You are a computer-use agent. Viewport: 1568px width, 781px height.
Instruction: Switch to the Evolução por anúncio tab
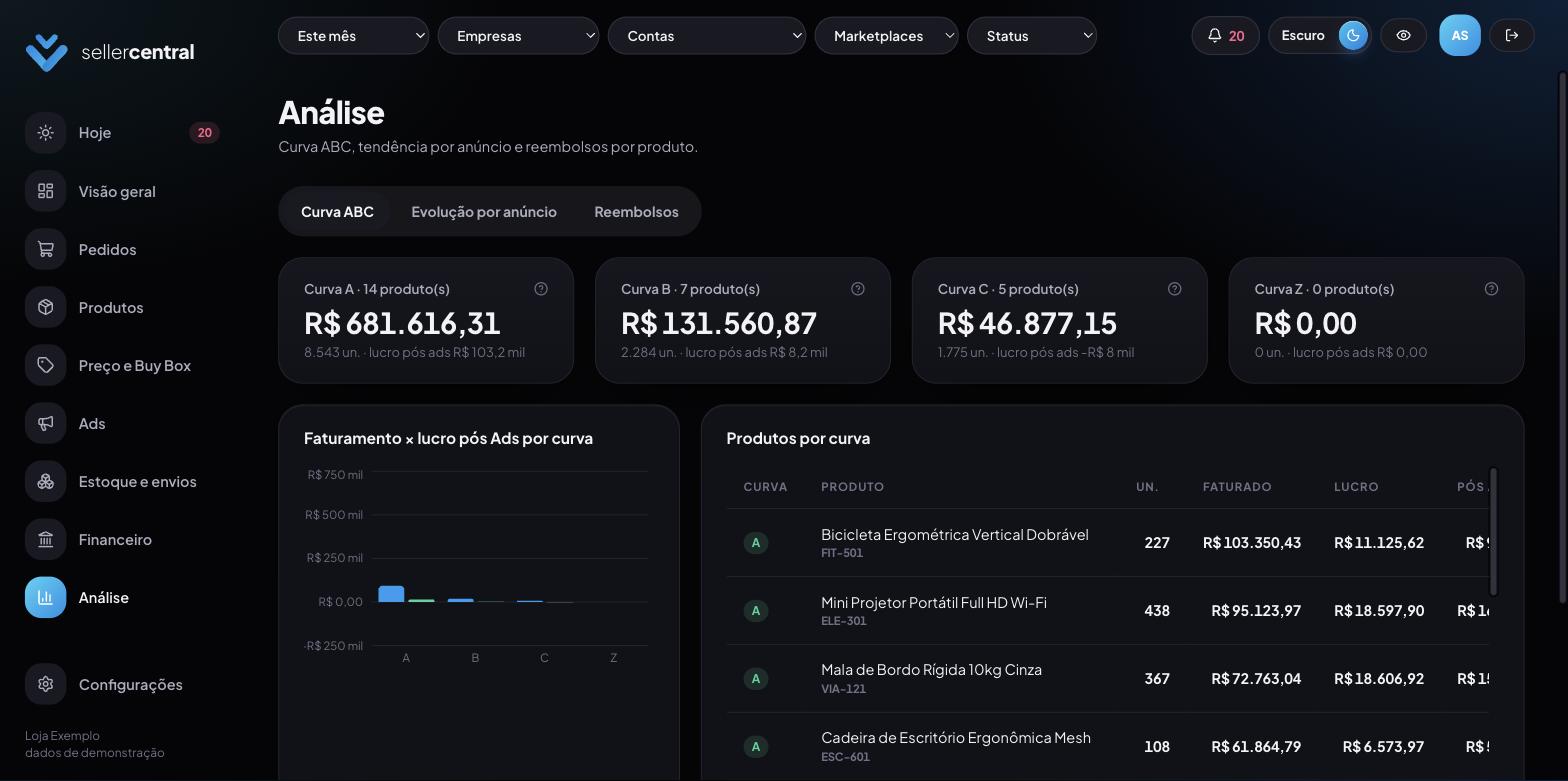(x=484, y=212)
